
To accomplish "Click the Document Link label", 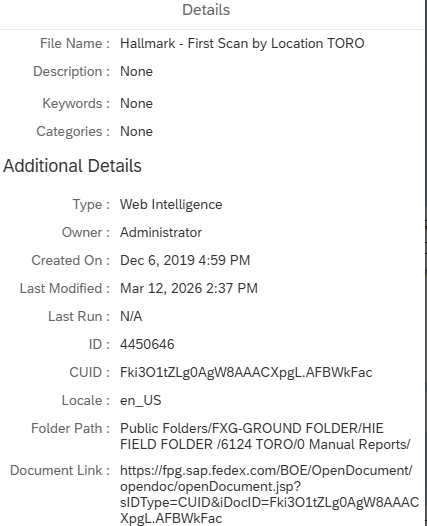I will [x=60, y=471].
